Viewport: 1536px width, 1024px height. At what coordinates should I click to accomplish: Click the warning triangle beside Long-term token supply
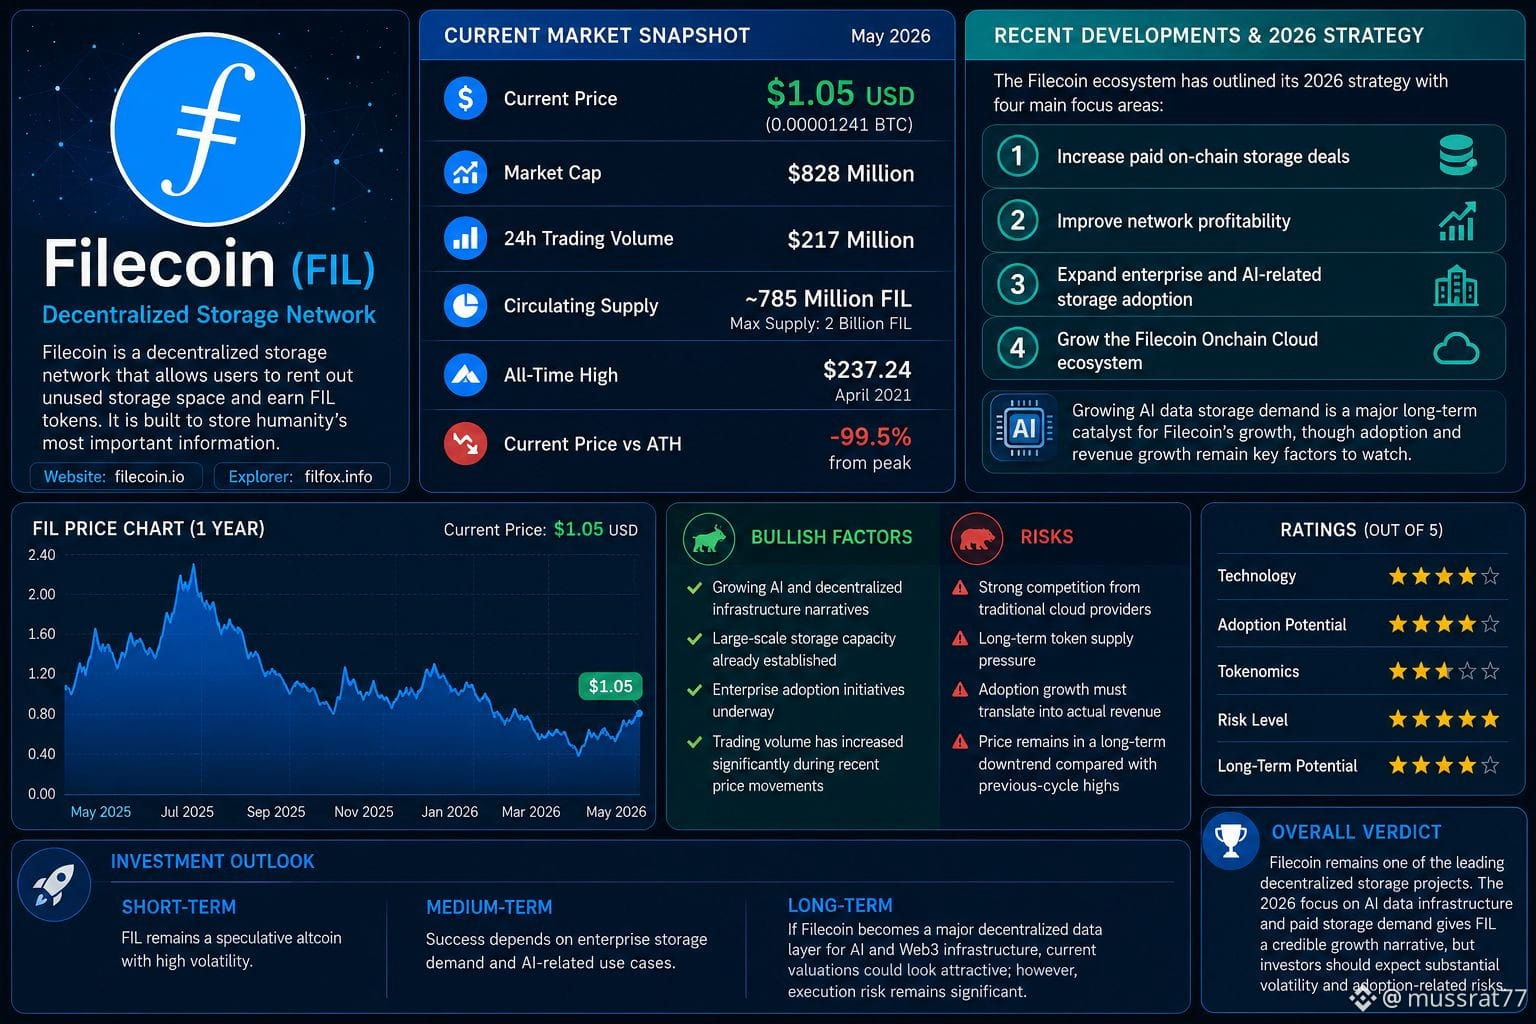960,638
